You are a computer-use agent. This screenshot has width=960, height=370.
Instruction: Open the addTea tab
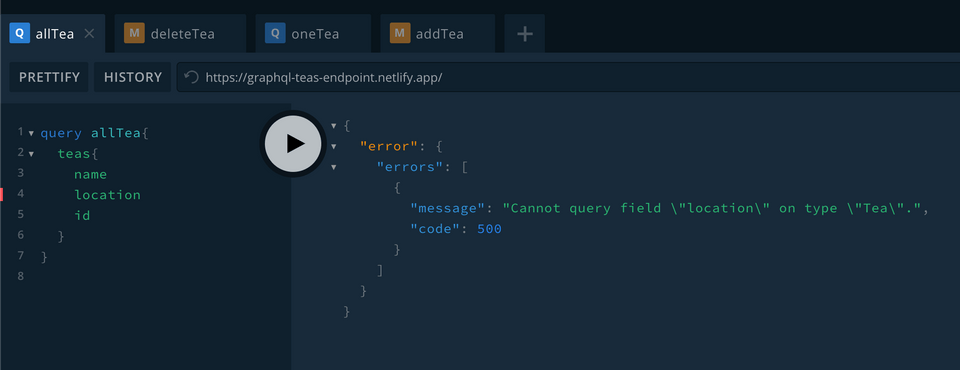point(437,34)
